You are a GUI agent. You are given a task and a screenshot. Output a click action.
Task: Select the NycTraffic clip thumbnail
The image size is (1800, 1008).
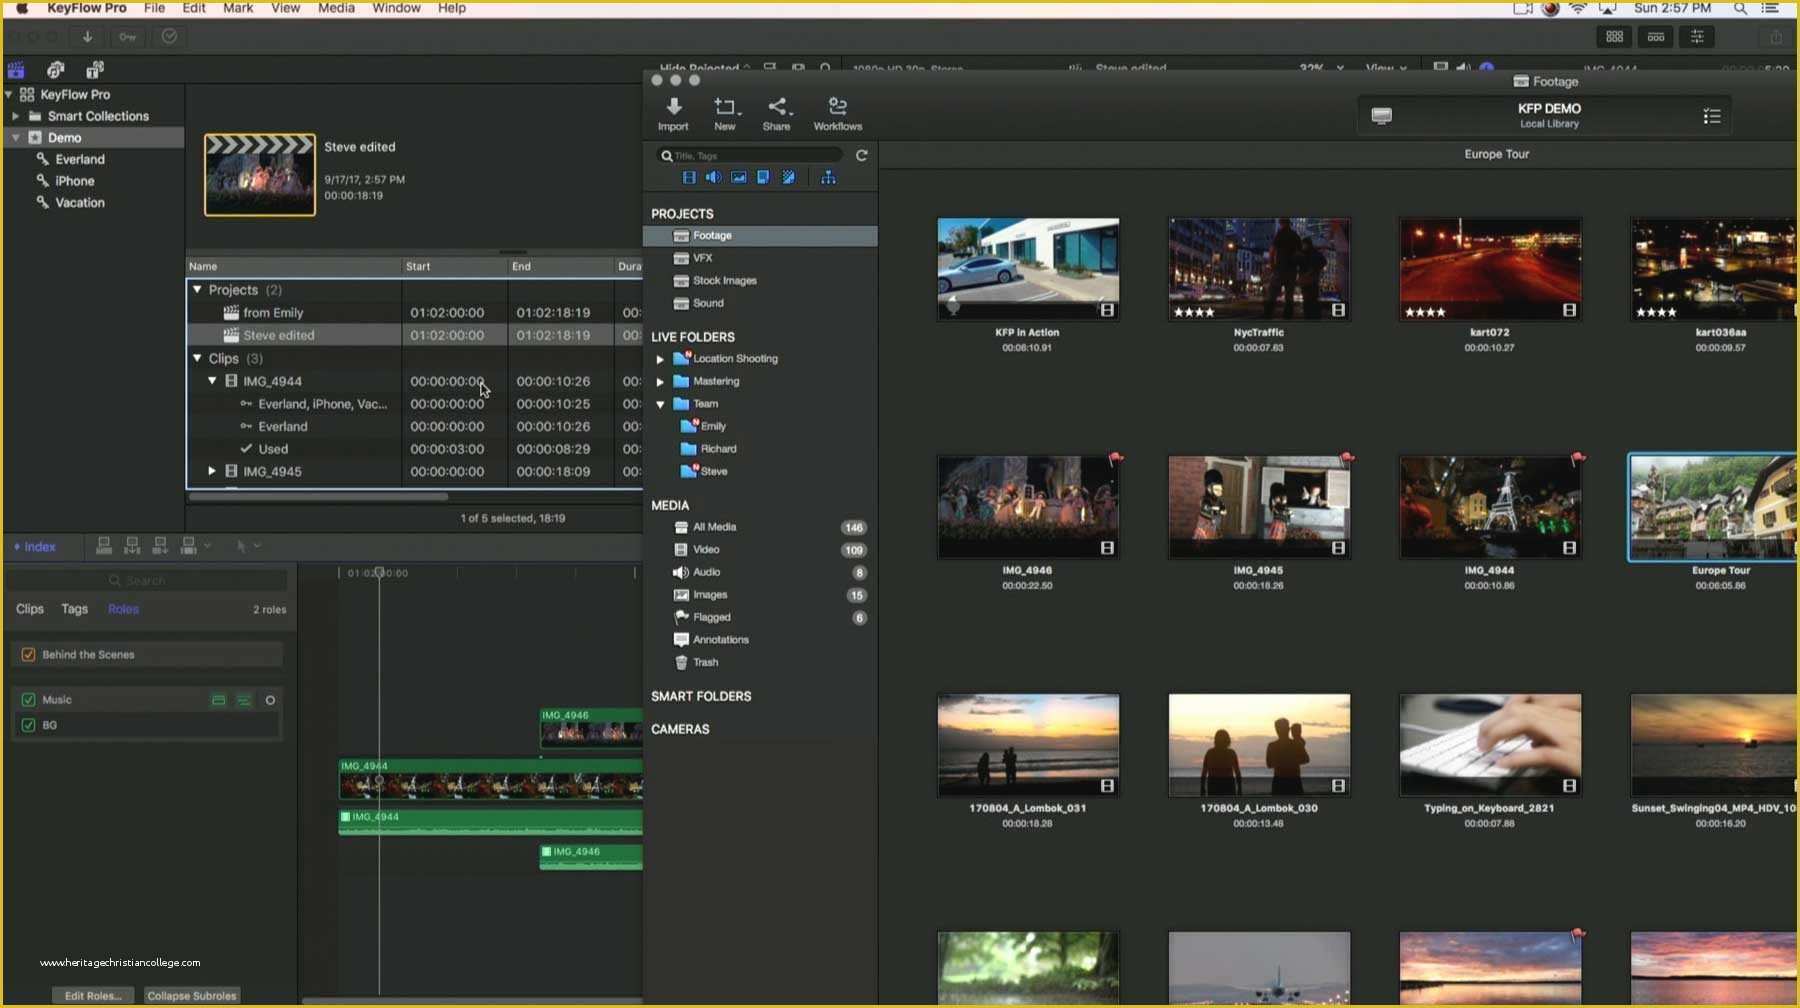(x=1259, y=269)
